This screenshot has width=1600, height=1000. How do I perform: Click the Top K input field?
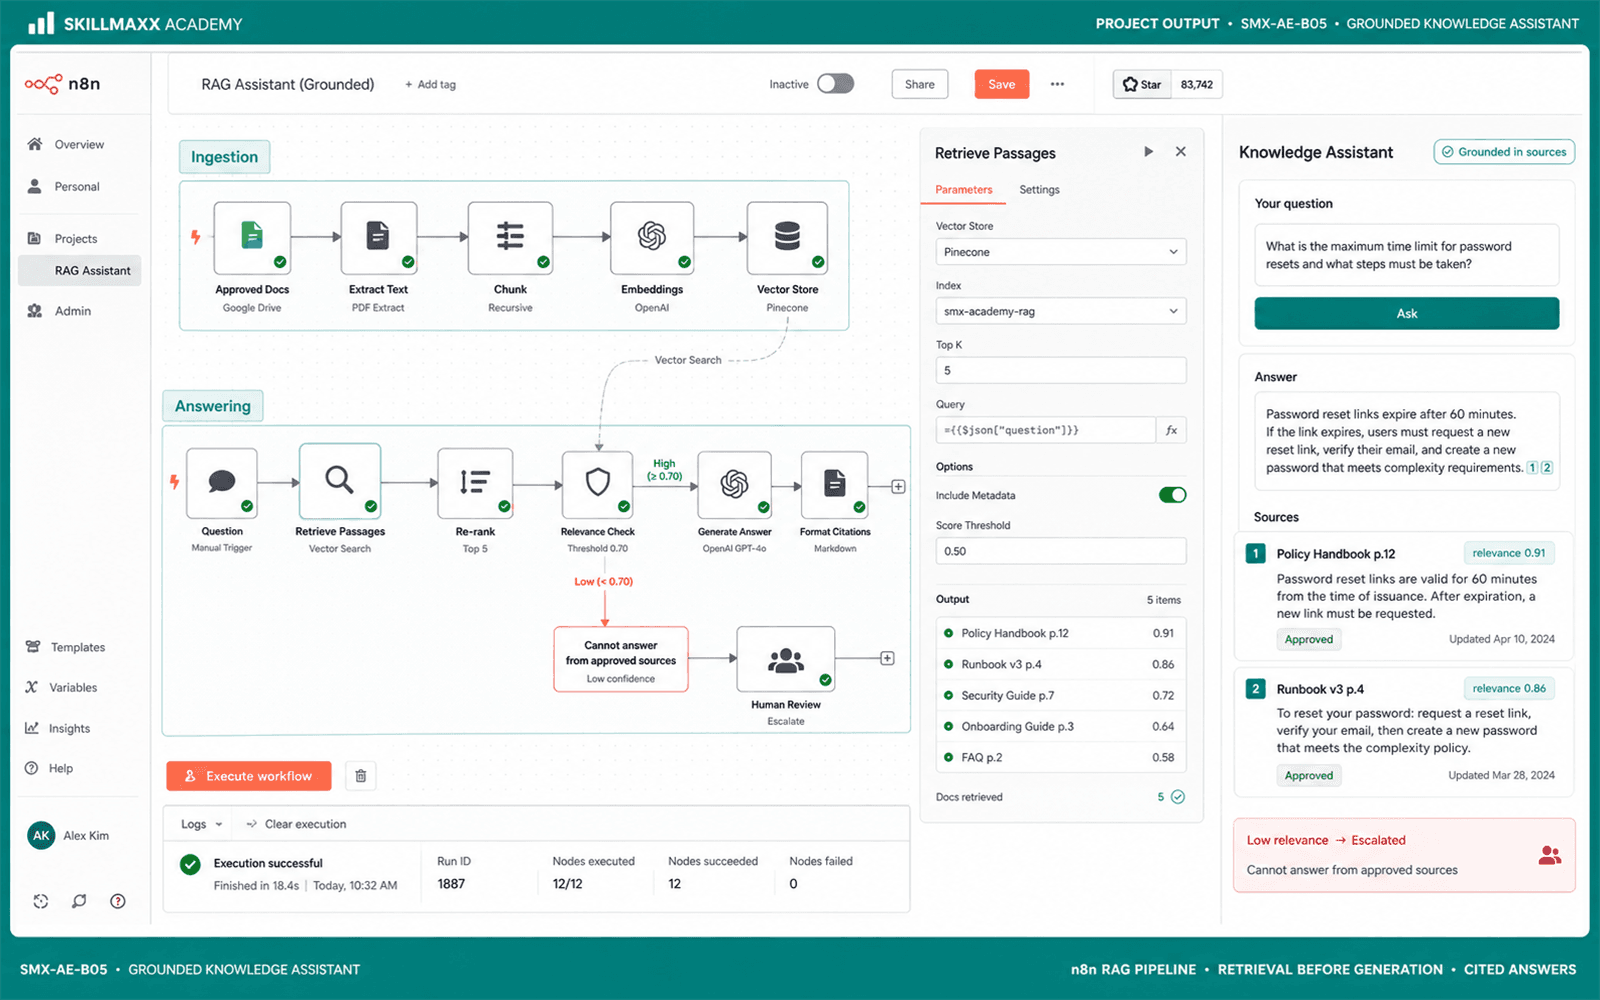[x=1061, y=370]
